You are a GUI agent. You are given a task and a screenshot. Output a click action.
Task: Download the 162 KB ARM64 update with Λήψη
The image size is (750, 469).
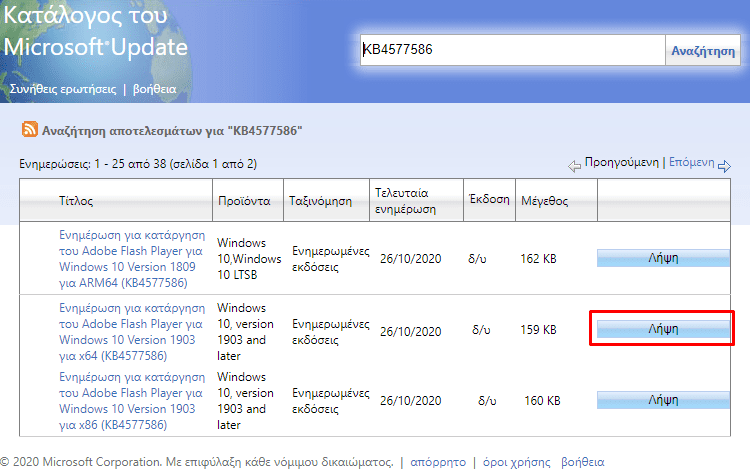point(663,258)
